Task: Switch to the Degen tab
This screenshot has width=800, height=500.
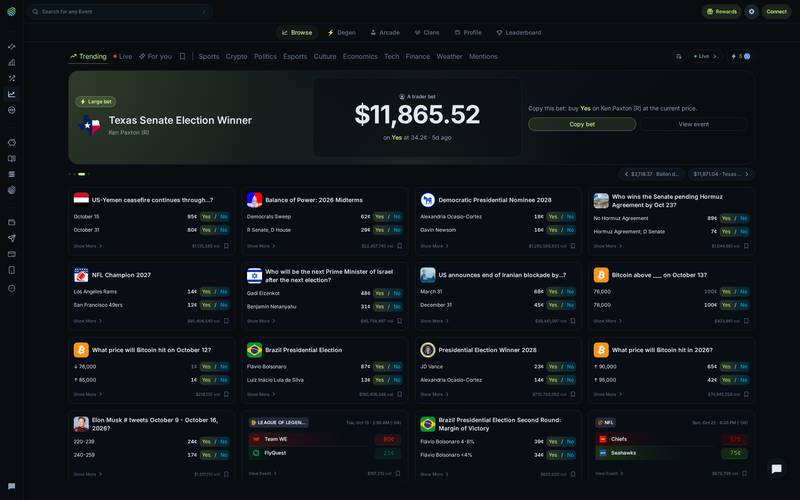Action: click(341, 32)
